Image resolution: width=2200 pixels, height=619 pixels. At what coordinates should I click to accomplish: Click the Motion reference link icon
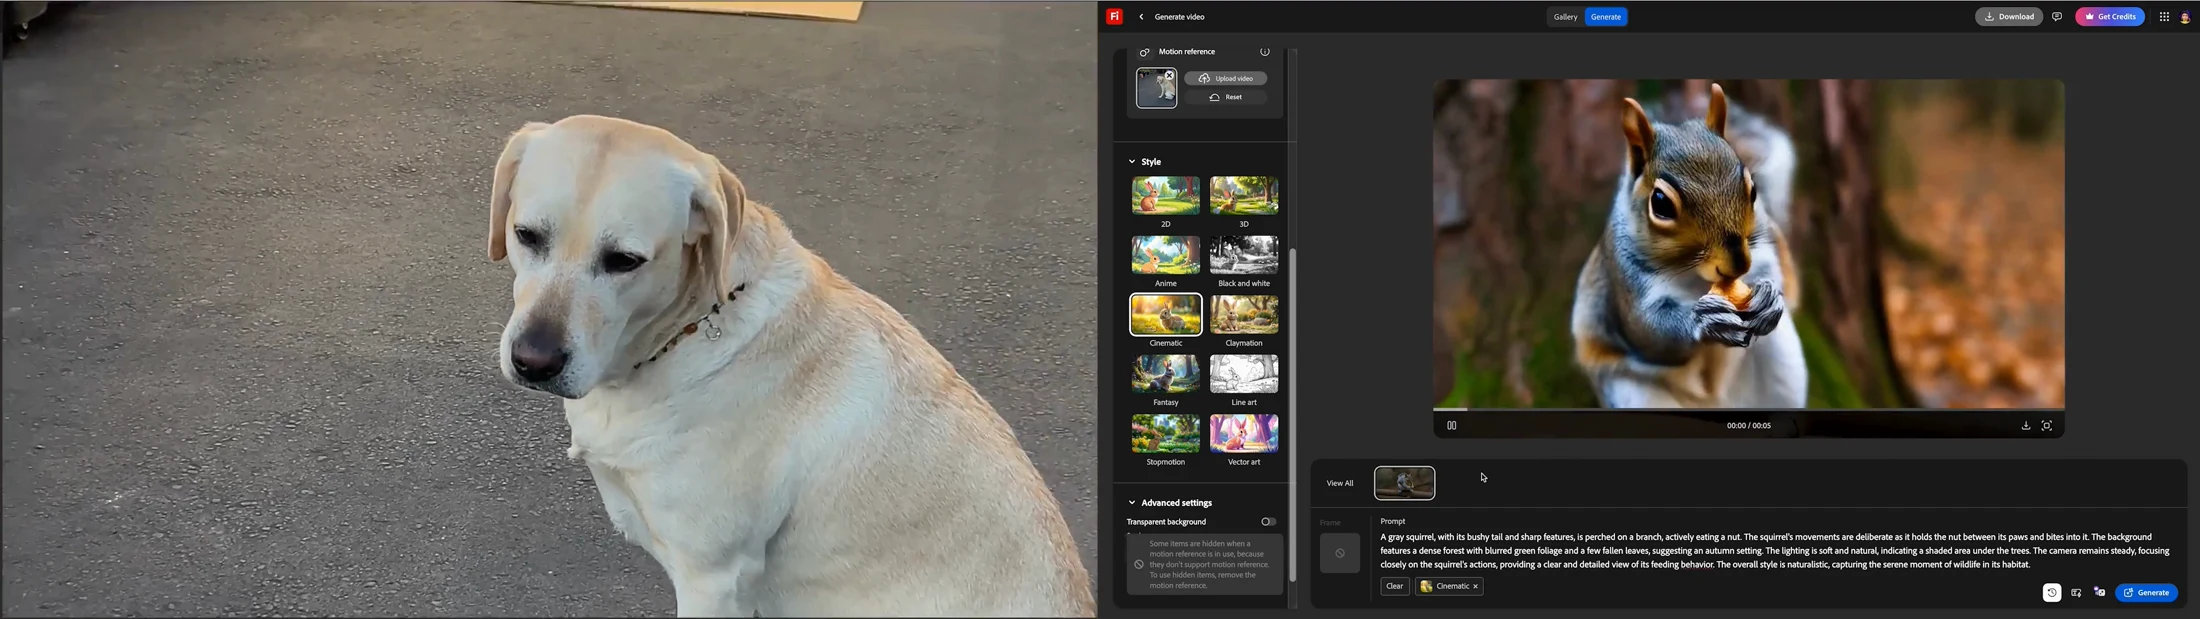tap(1145, 52)
